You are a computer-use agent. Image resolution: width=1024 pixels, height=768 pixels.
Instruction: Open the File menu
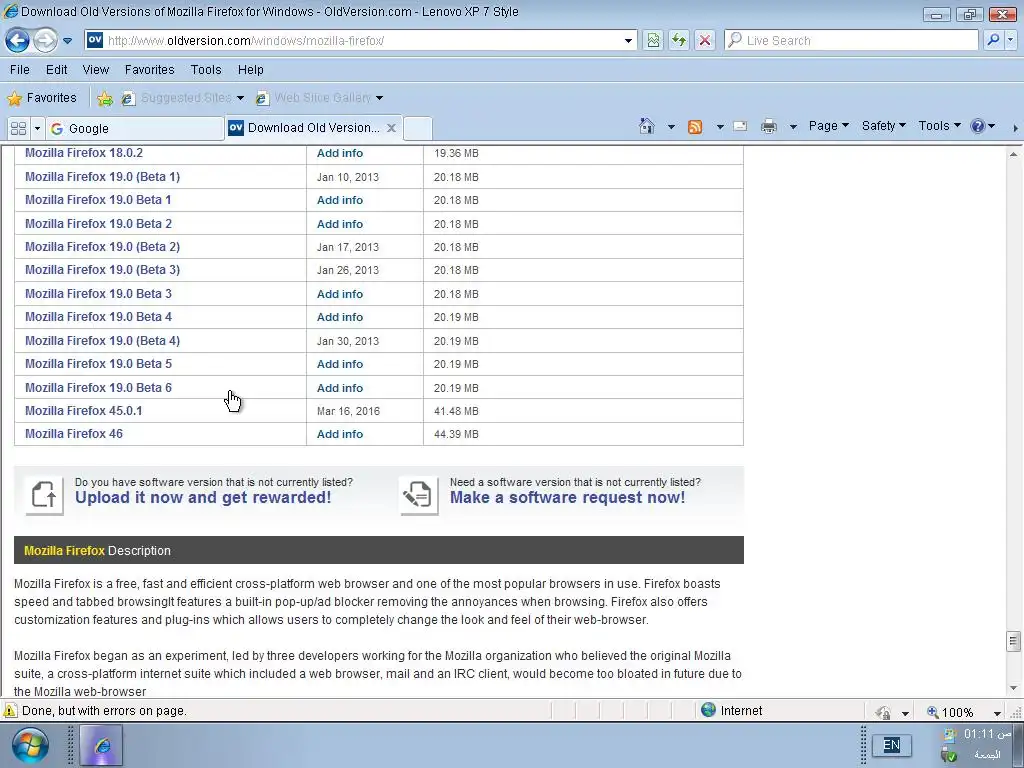coord(20,70)
